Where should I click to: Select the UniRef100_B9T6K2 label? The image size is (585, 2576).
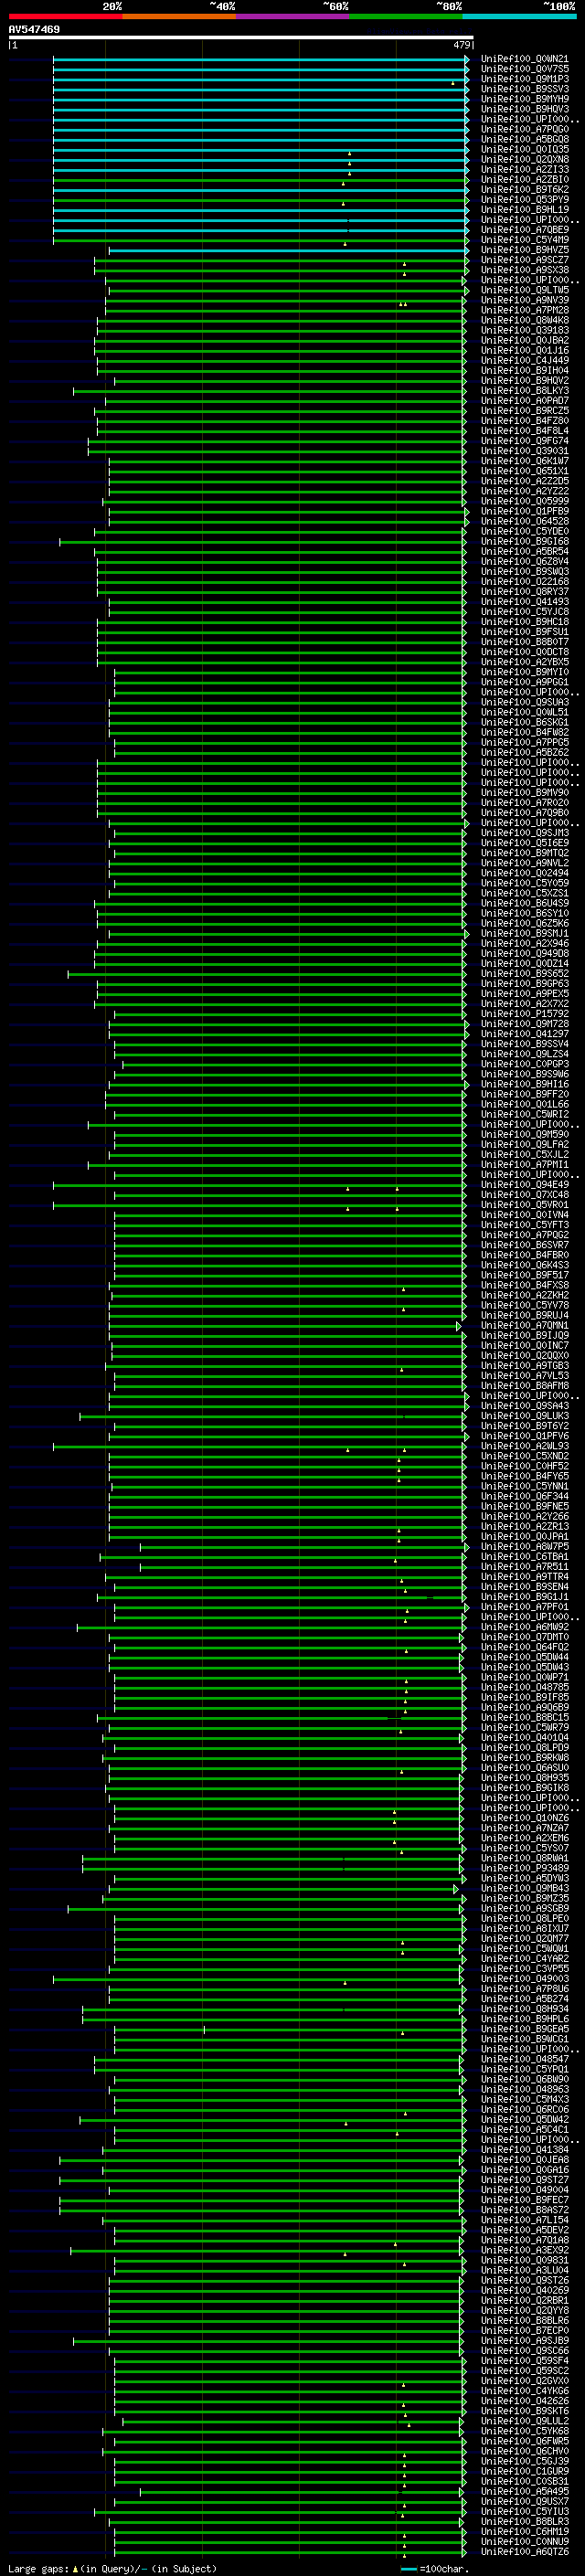click(524, 189)
